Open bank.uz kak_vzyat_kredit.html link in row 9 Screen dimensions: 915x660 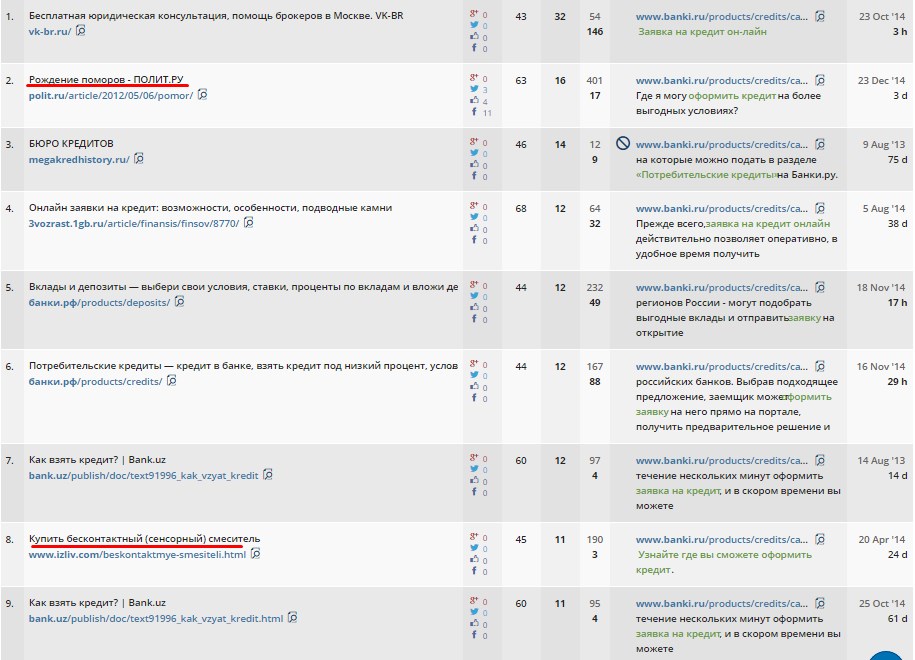tap(156, 619)
